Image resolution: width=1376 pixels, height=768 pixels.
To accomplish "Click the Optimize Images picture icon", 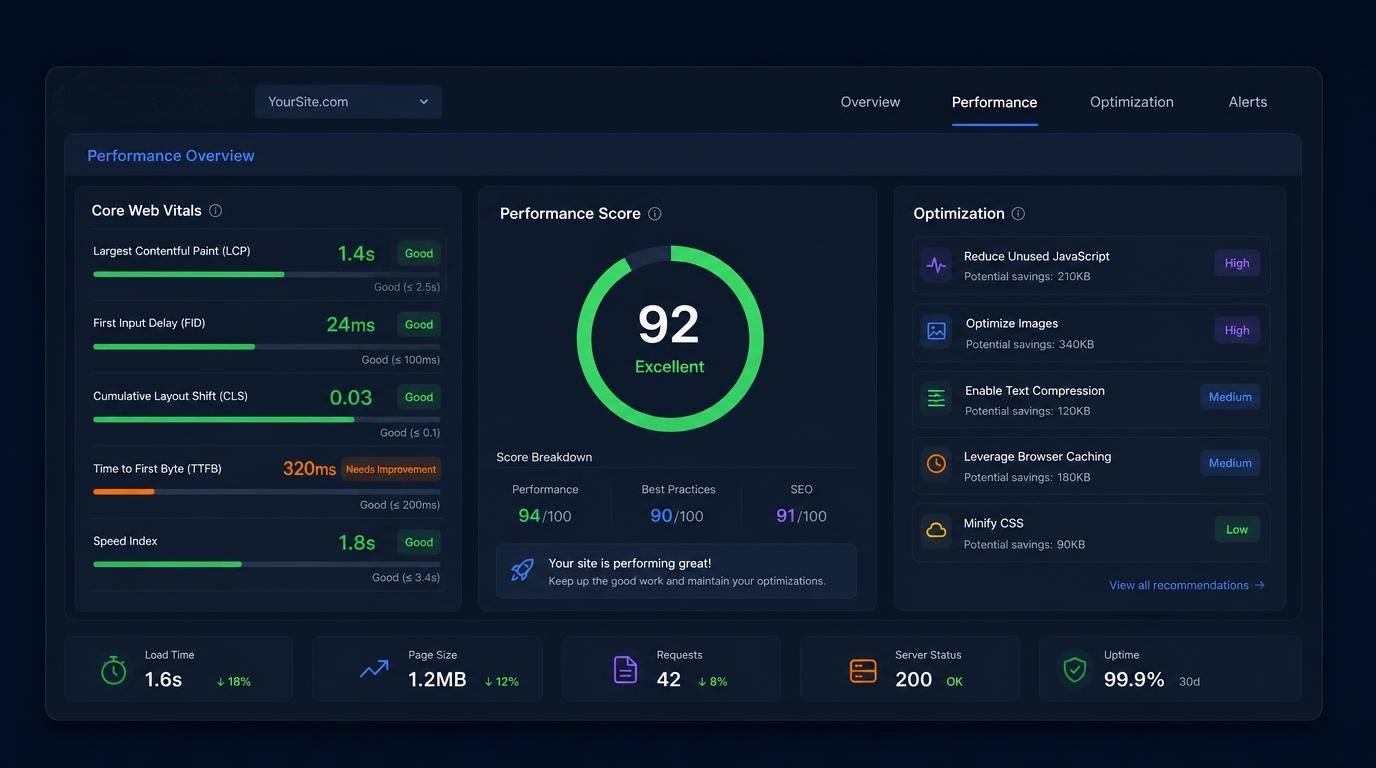I will point(936,331).
